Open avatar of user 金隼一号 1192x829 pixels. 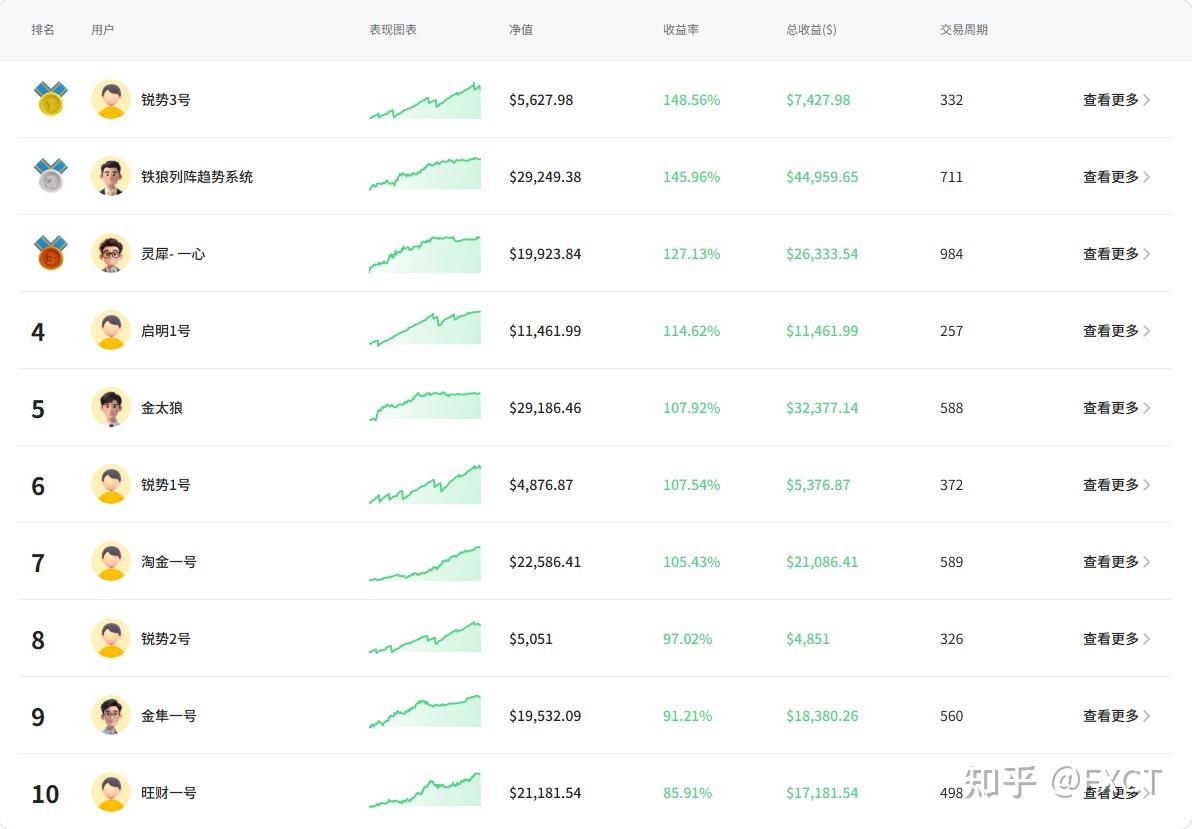click(x=111, y=715)
